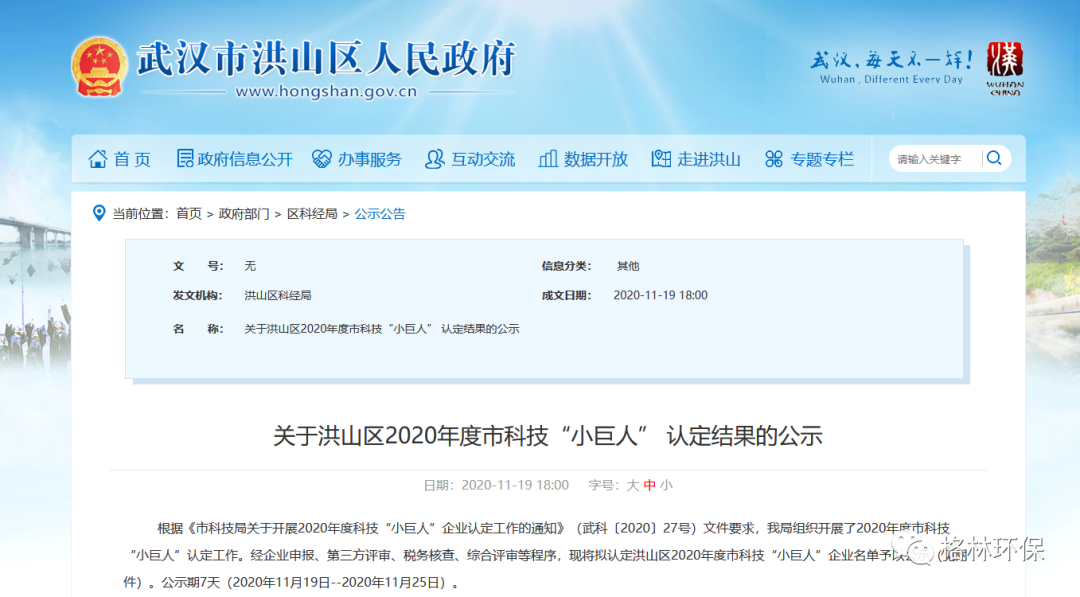The width and height of the screenshot is (1080, 597).
Task: Go to 区科经局 in breadcrumb
Action: (x=312, y=214)
